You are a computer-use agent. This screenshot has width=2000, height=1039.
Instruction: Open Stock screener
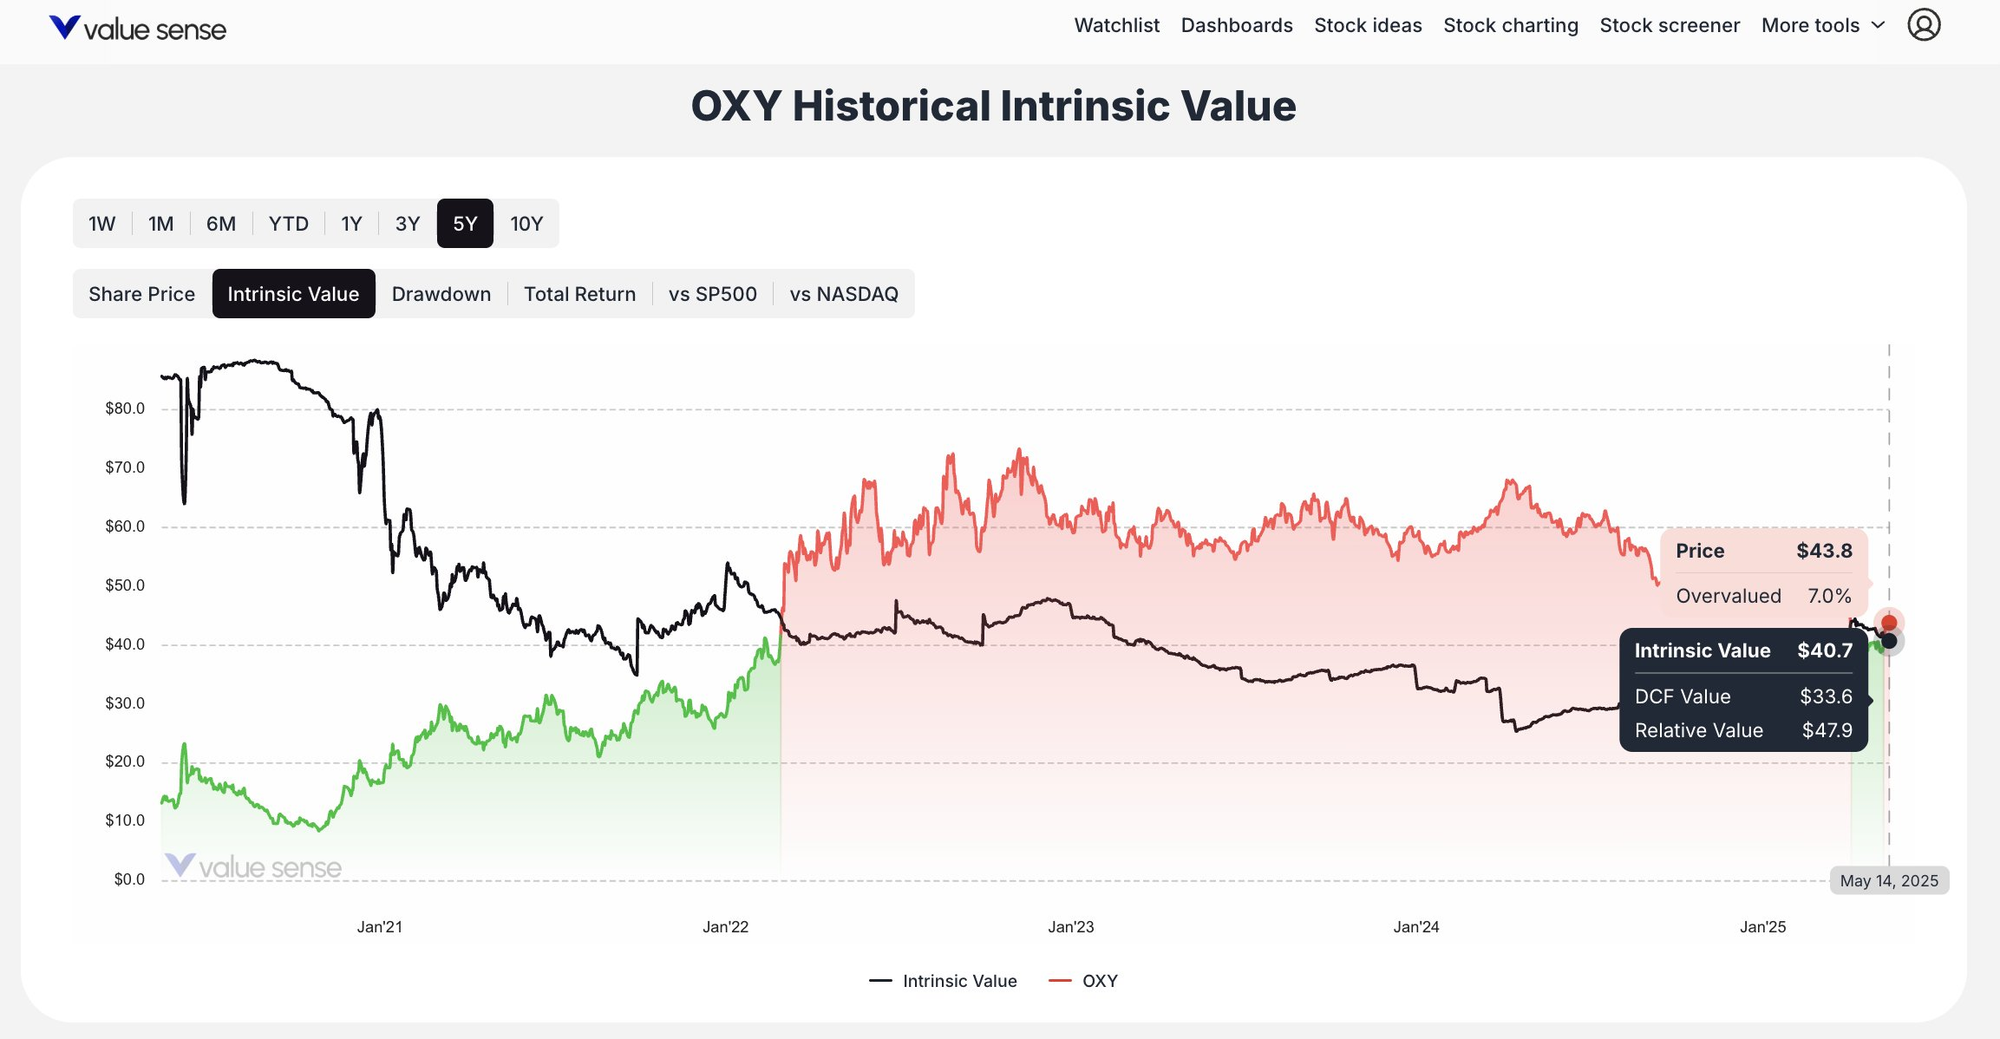1669,26
